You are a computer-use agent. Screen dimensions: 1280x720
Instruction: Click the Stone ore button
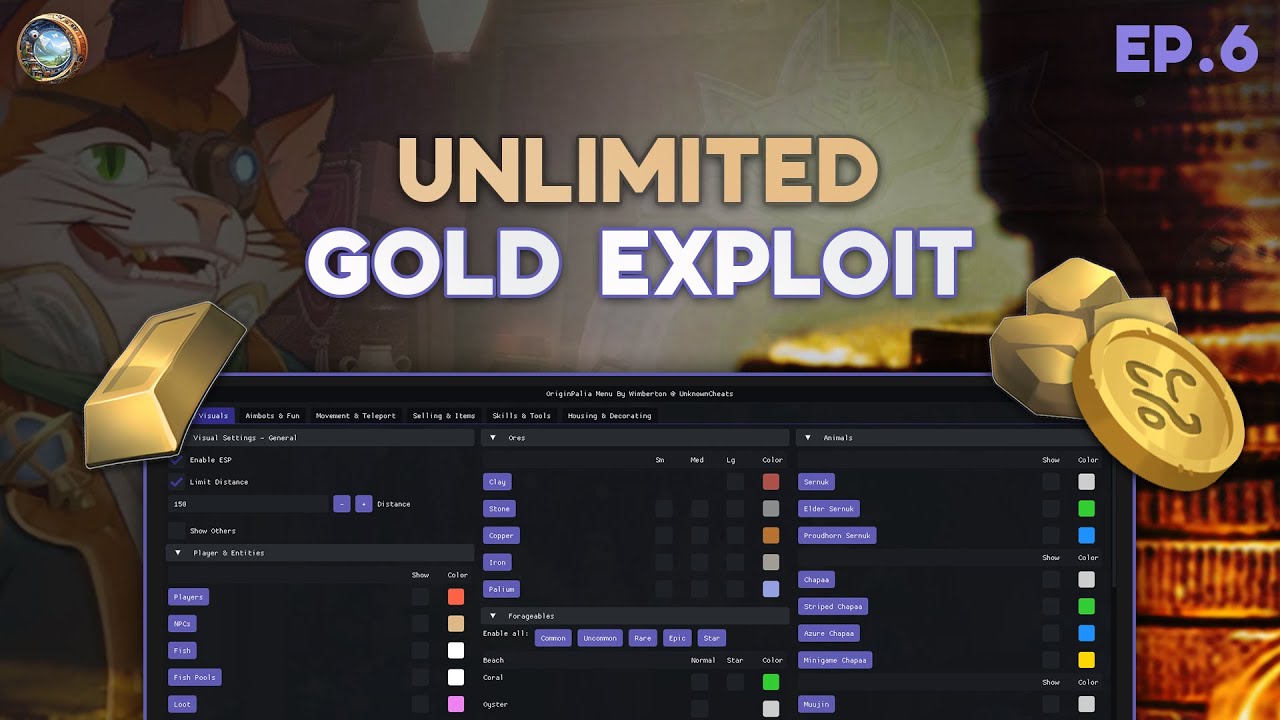point(499,509)
